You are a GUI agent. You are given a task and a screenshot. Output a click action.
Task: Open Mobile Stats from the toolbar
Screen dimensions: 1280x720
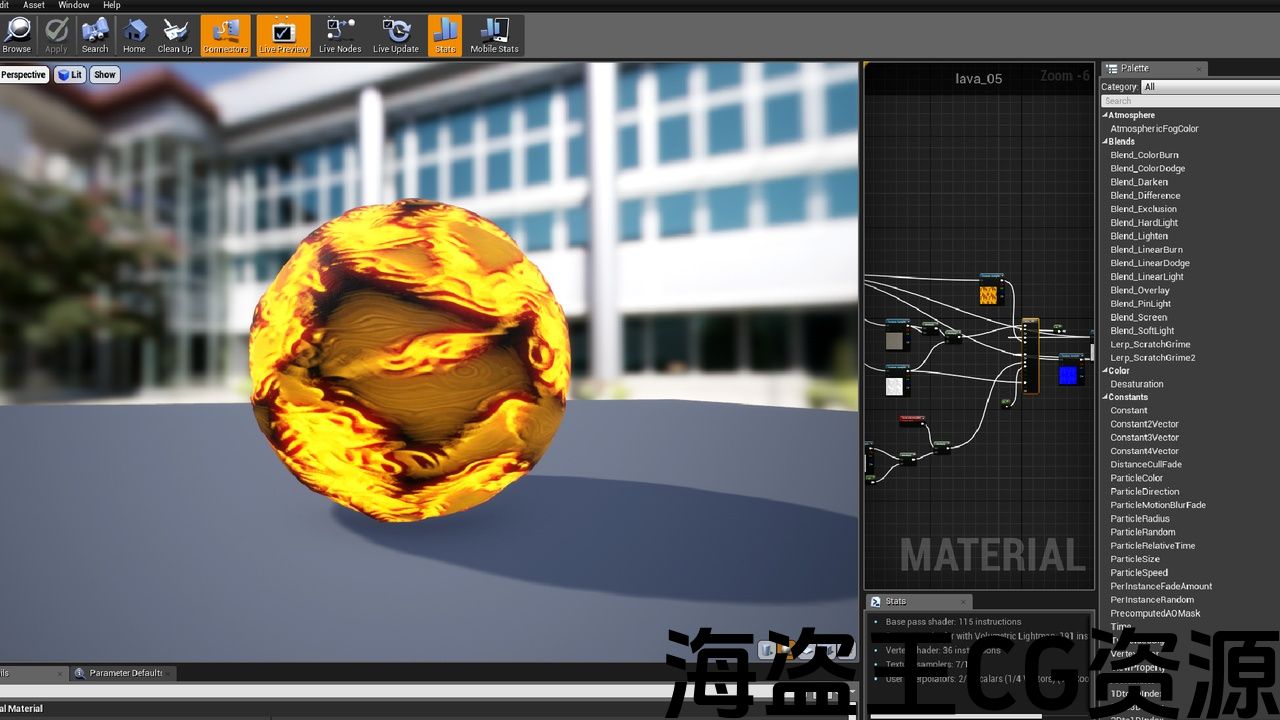[494, 35]
